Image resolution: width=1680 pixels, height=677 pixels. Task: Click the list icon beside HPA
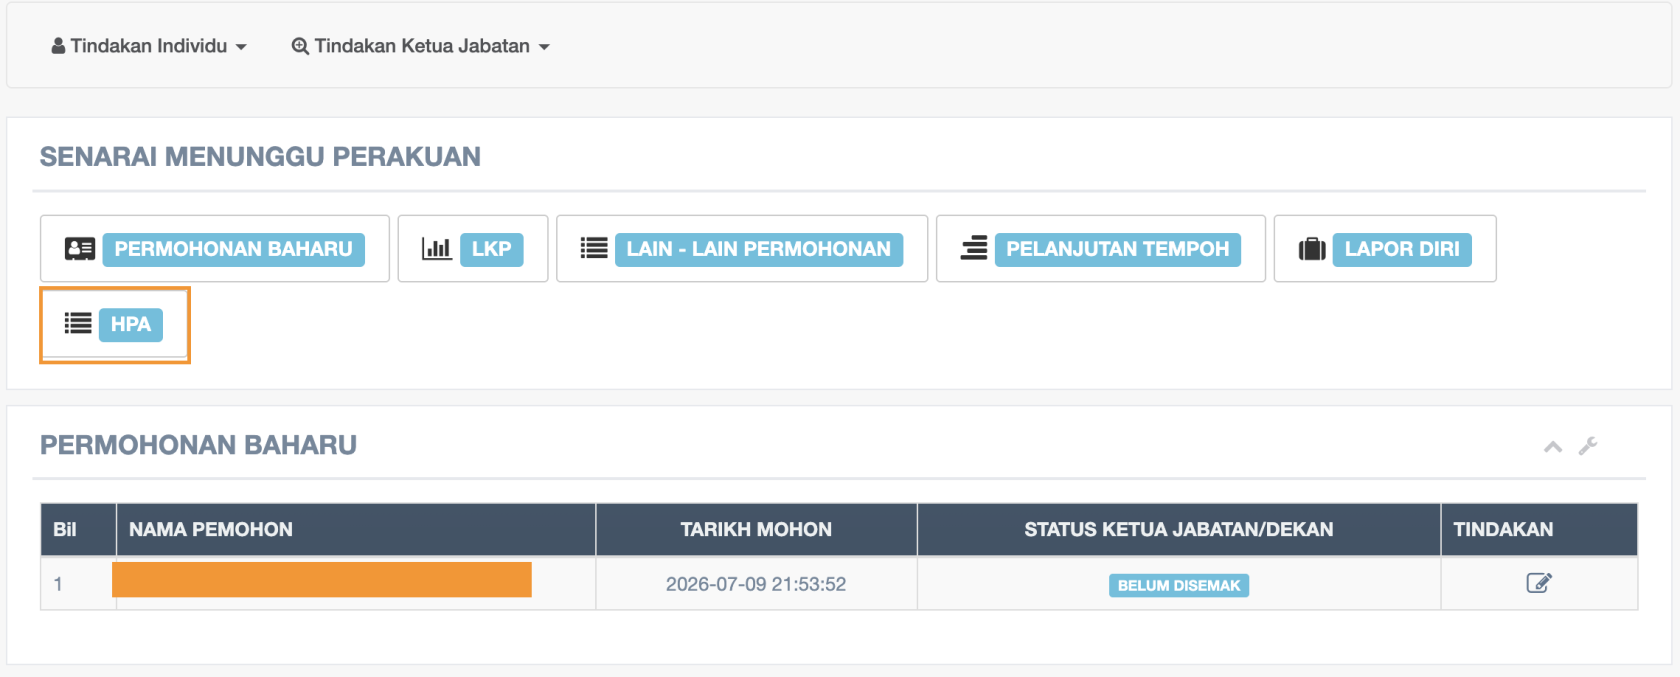coord(78,323)
